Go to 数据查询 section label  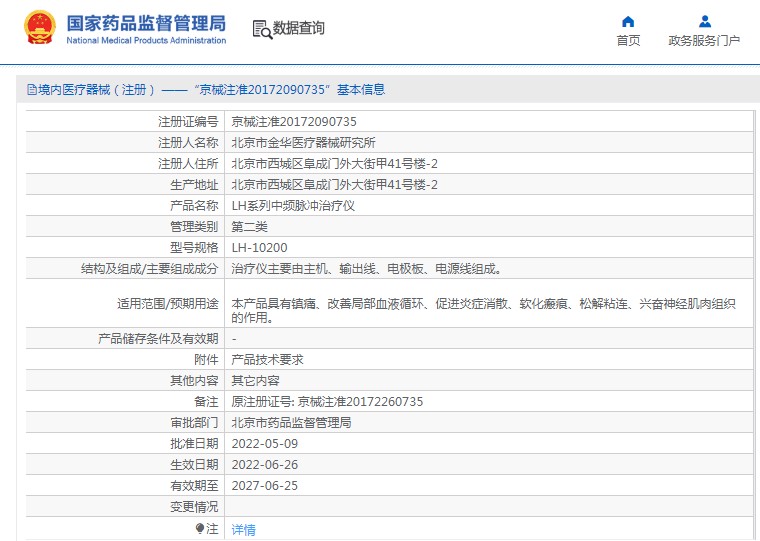tap(299, 29)
